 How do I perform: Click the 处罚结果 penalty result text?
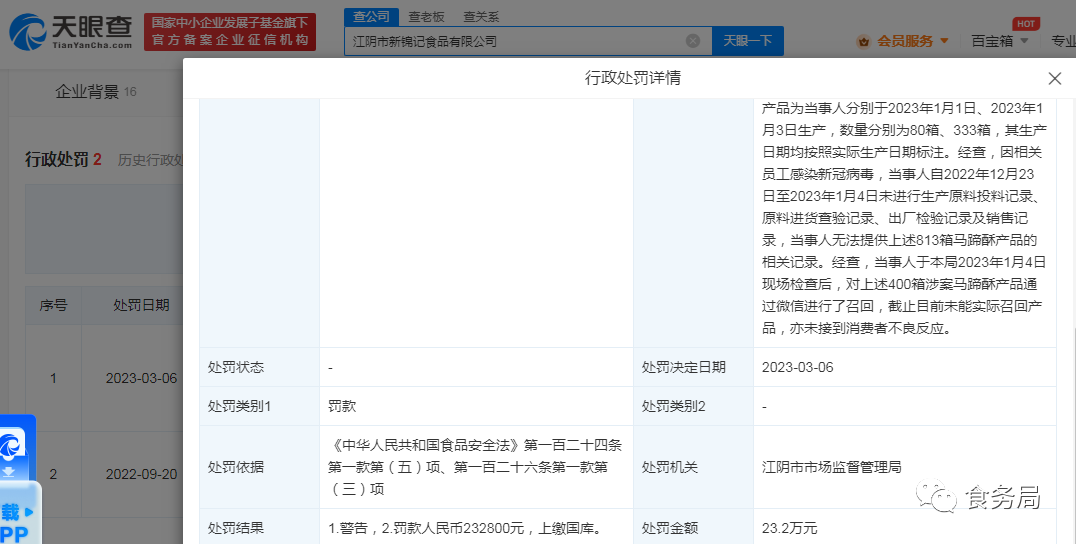(x=466, y=528)
